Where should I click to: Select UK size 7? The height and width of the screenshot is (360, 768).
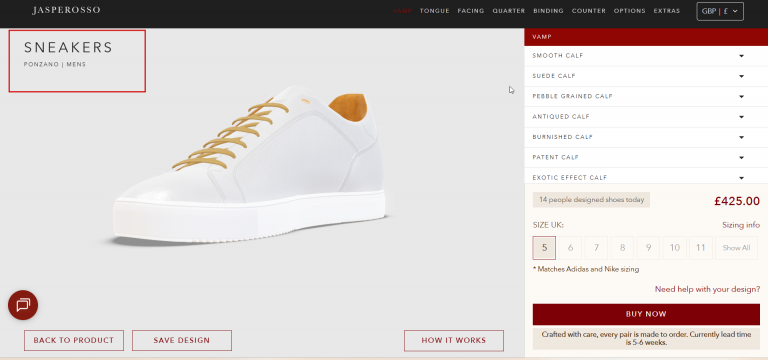coord(596,248)
